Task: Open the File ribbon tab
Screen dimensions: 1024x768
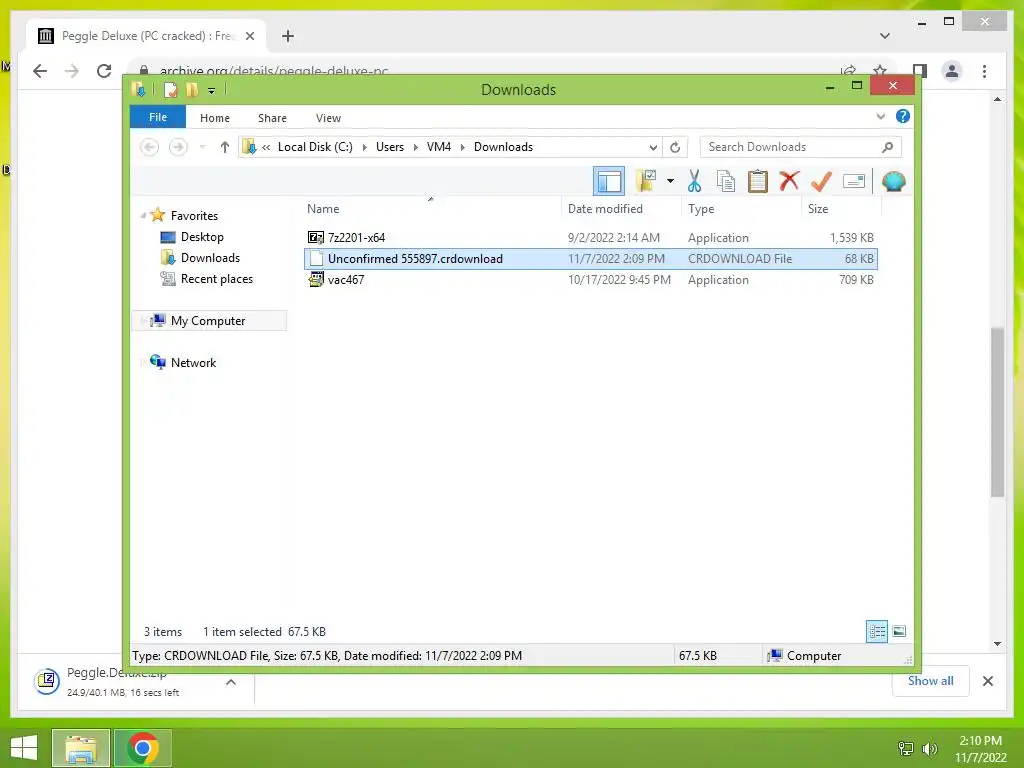Action: [x=158, y=118]
